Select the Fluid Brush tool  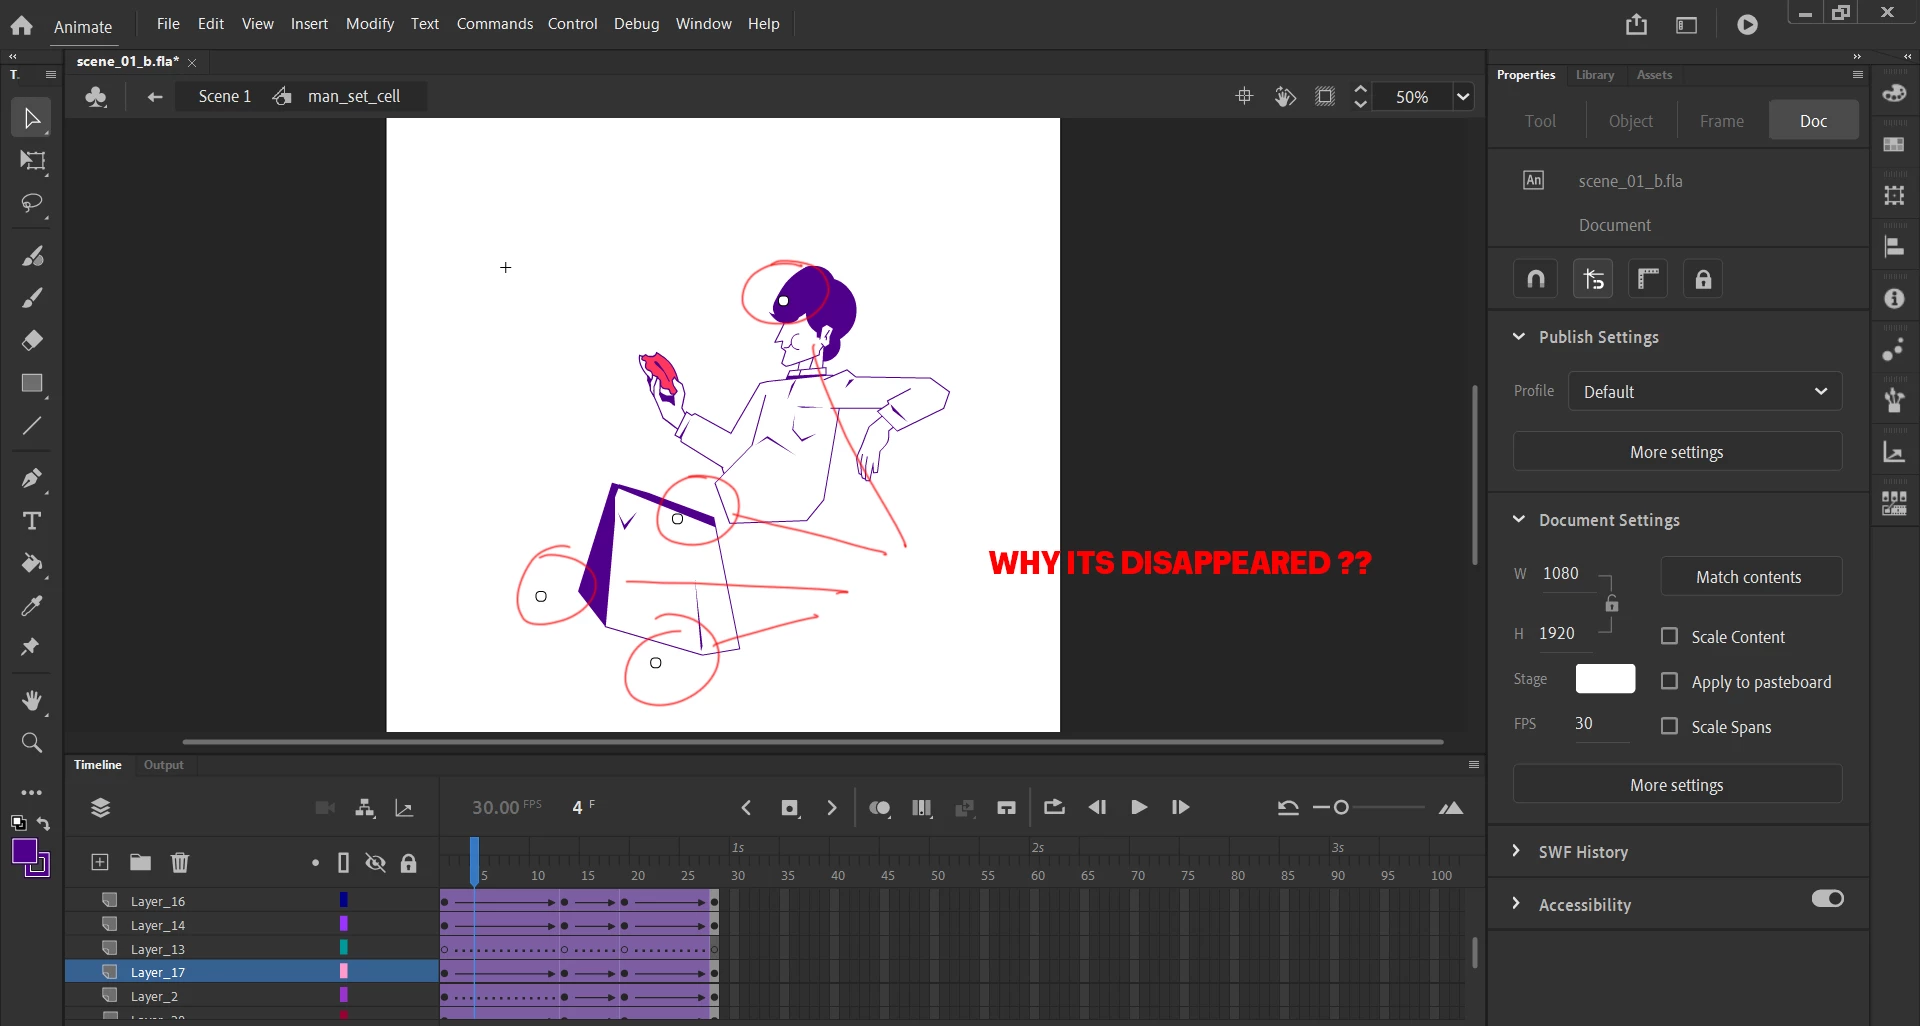tap(32, 256)
